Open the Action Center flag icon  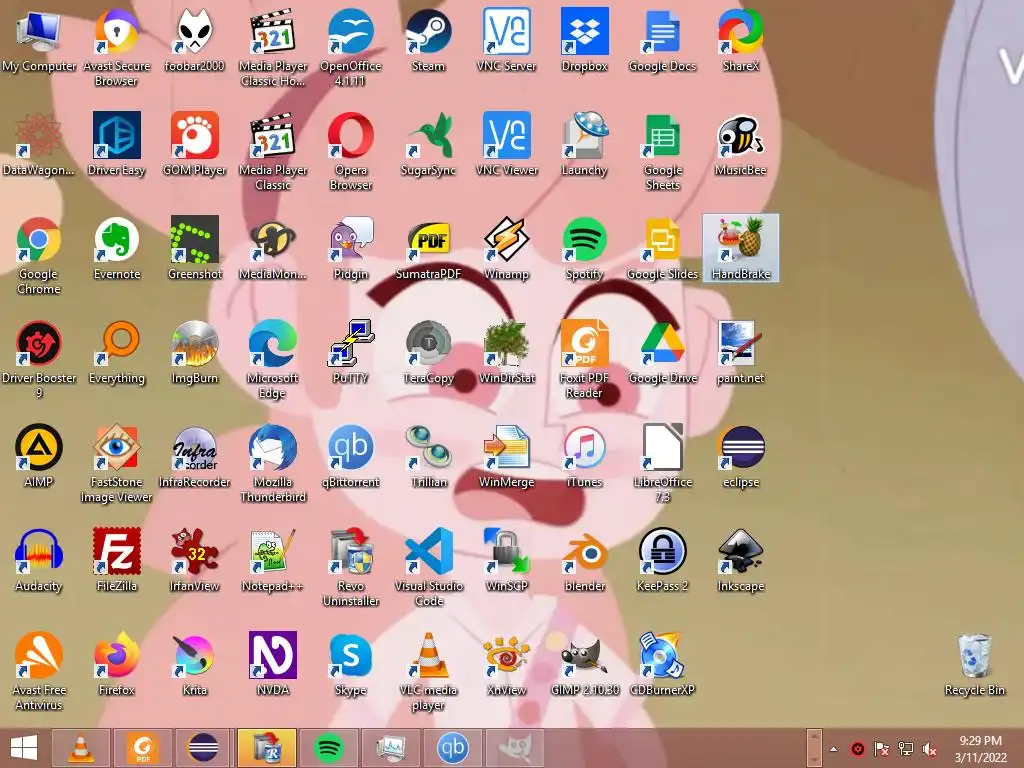point(882,749)
